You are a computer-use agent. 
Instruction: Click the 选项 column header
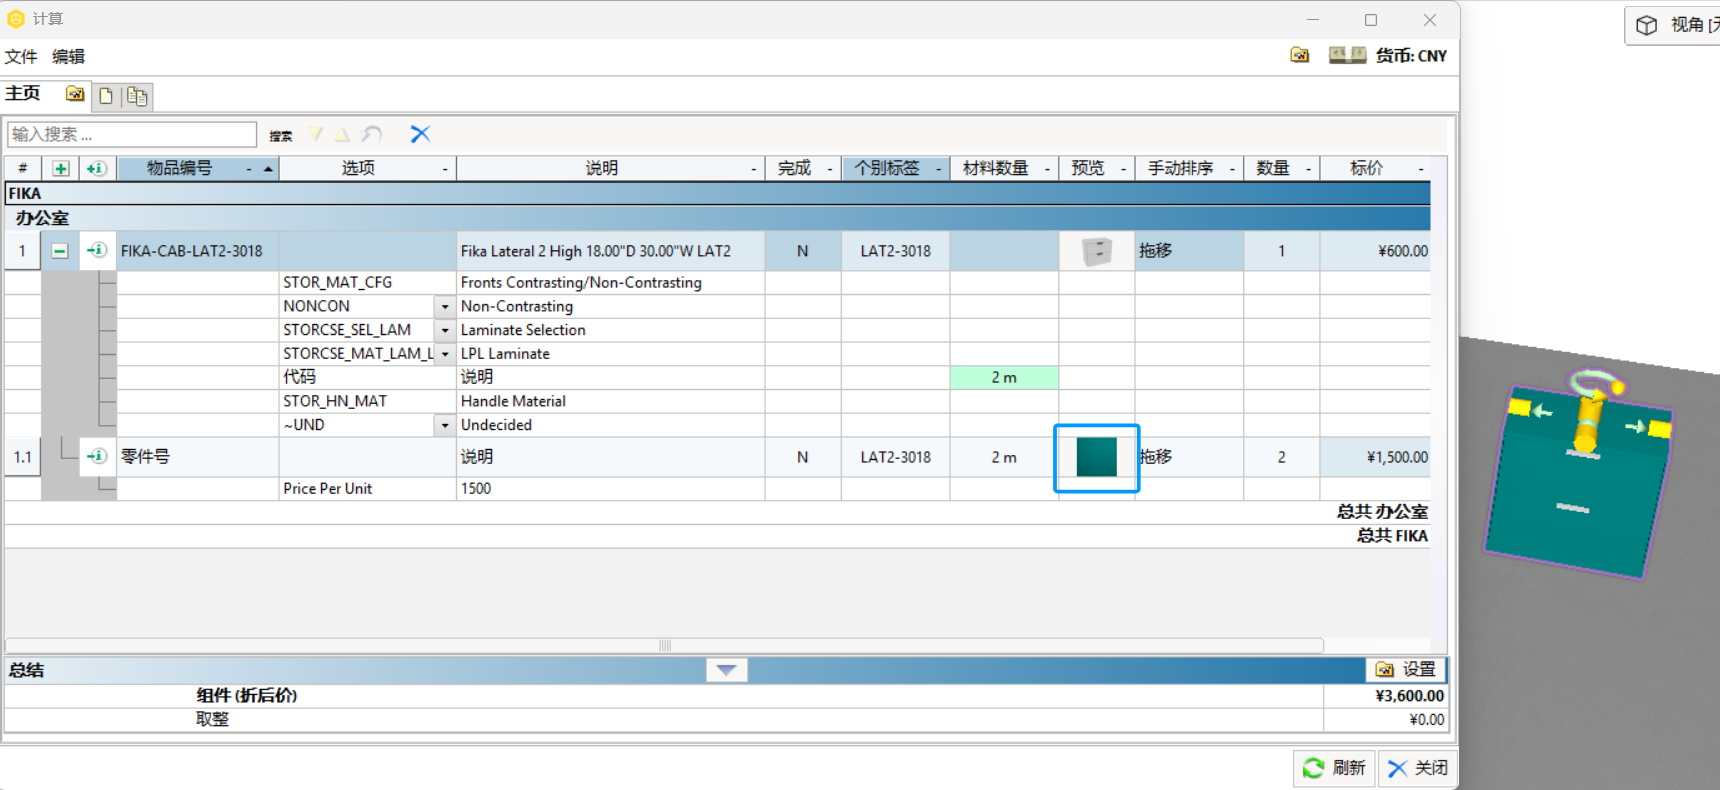(367, 168)
